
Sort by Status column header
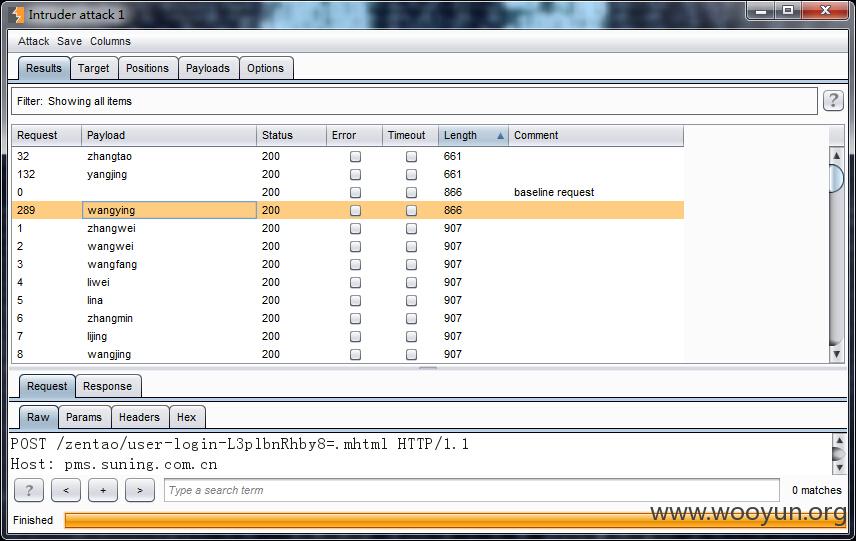coord(291,135)
